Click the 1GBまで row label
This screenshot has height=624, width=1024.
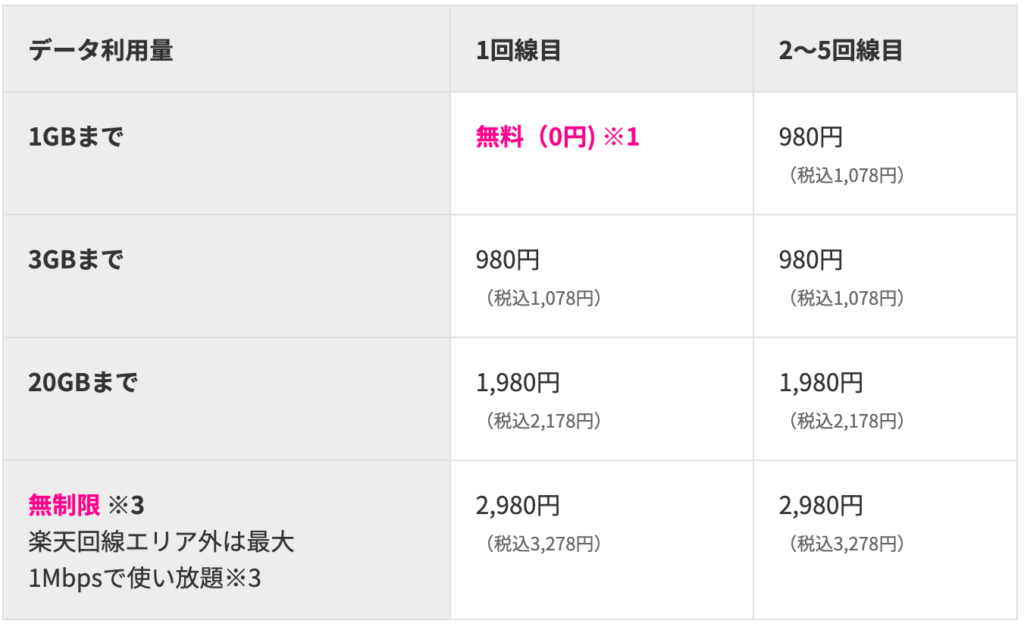tap(76, 137)
